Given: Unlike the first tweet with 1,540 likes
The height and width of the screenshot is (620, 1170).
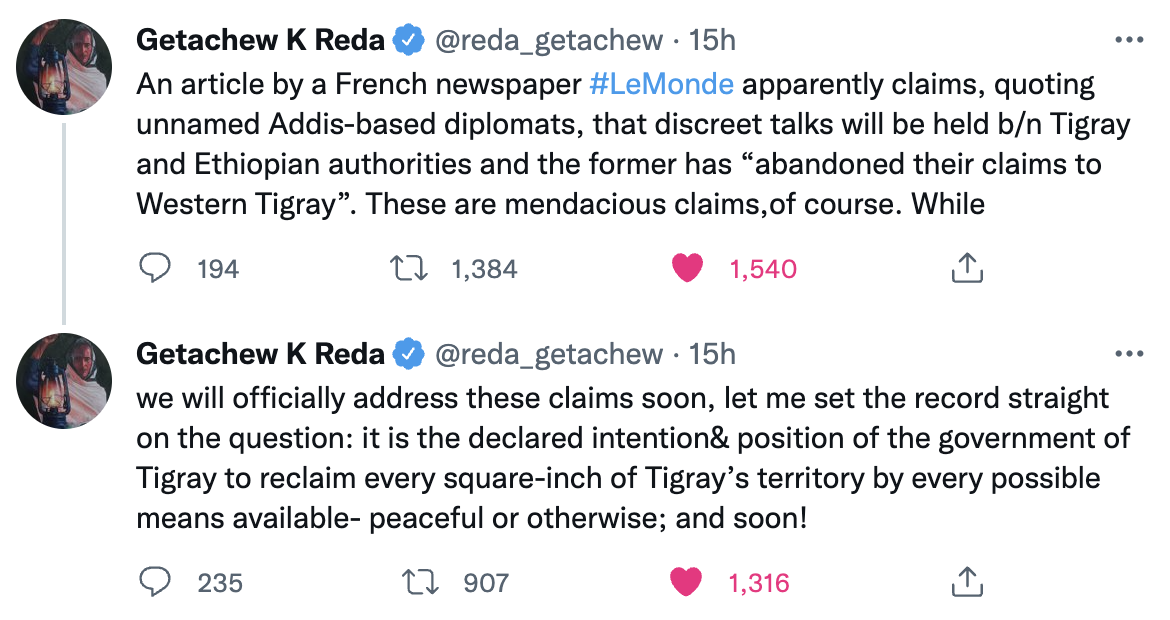Looking at the screenshot, I should 686,268.
